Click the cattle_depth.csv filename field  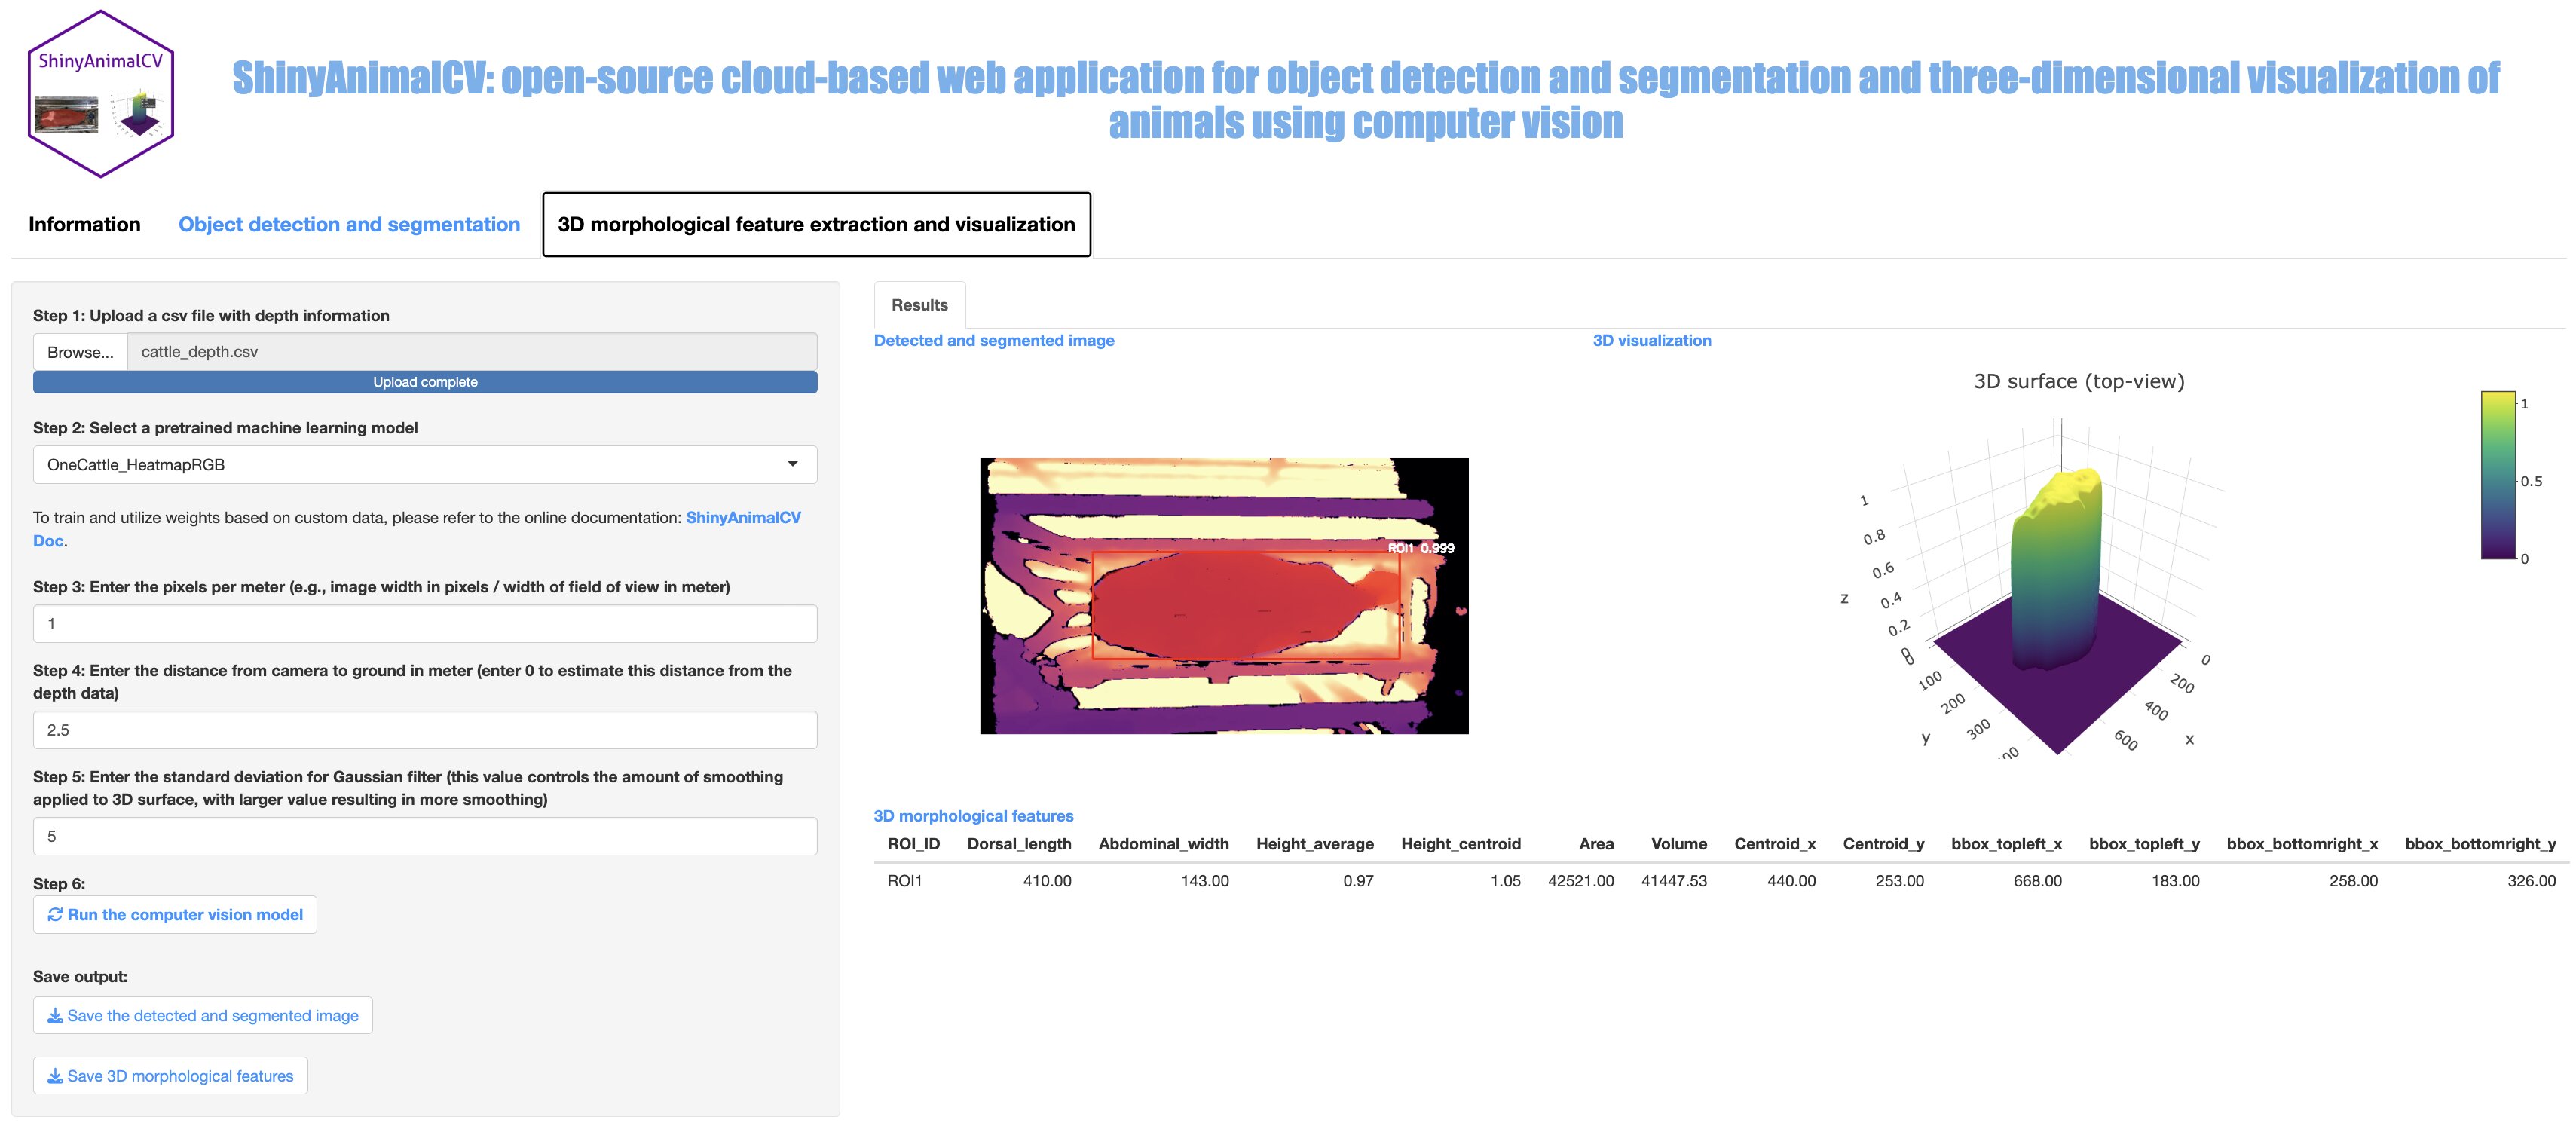click(x=470, y=352)
